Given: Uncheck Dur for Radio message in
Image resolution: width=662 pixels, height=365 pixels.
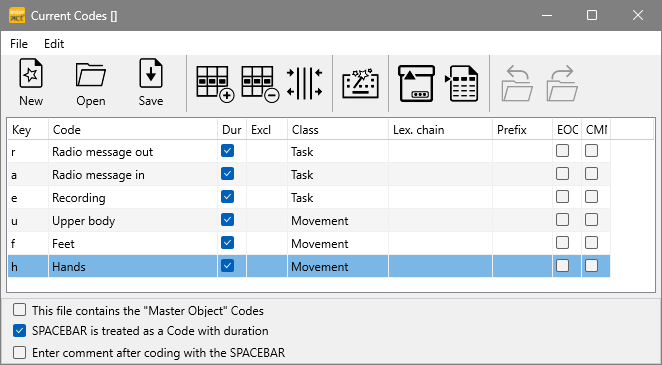Looking at the screenshot, I should click(x=228, y=174).
